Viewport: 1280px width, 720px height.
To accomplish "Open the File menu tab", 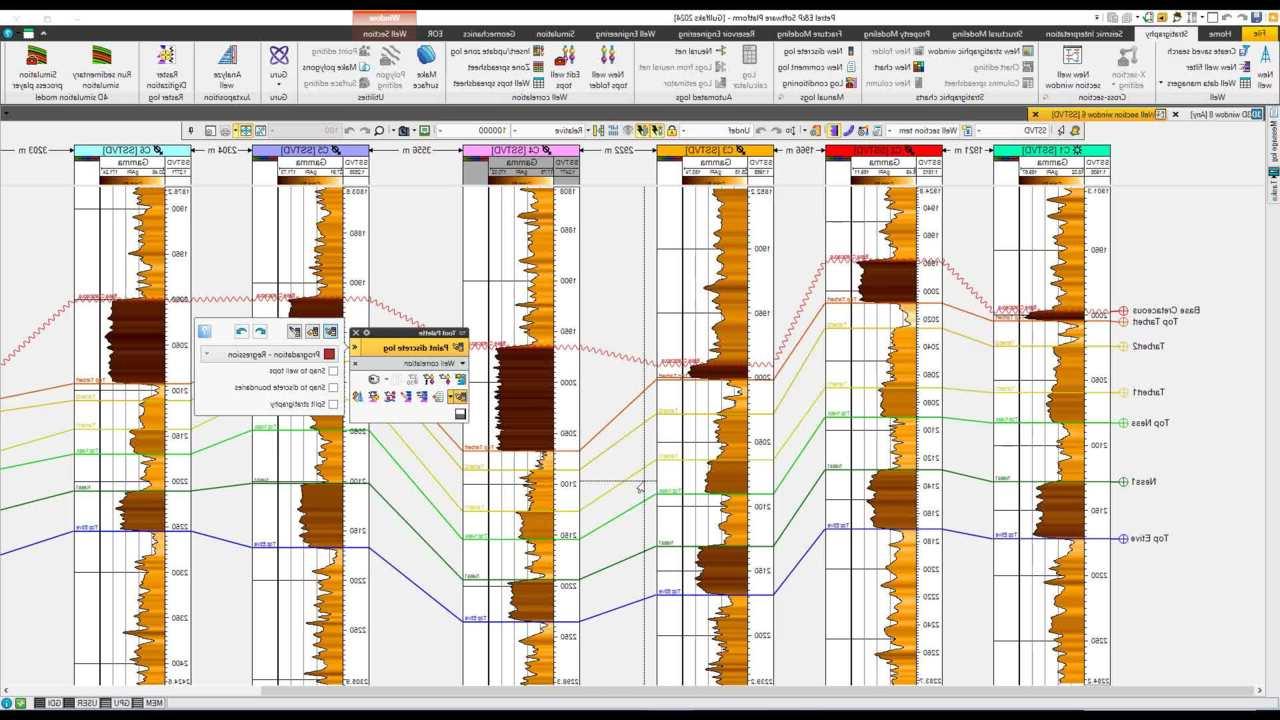I will (x=1258, y=34).
